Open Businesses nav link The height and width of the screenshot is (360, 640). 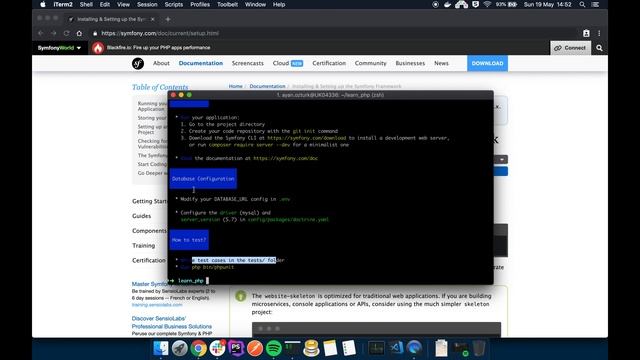click(x=410, y=63)
